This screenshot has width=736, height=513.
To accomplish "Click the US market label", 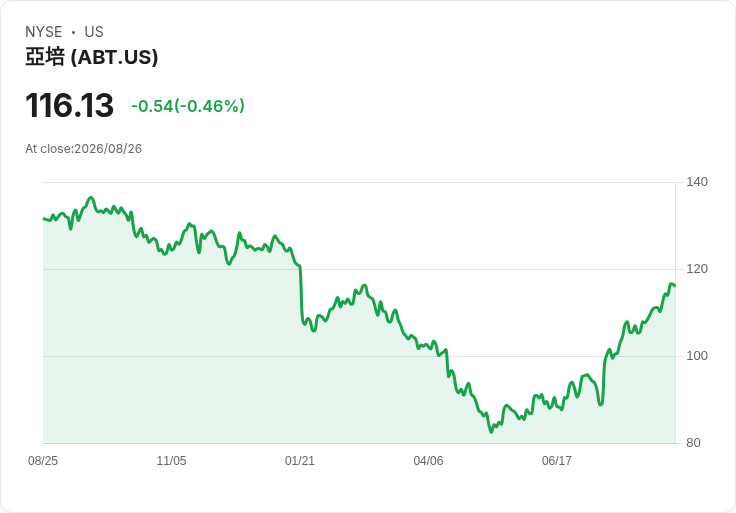I will [94, 32].
